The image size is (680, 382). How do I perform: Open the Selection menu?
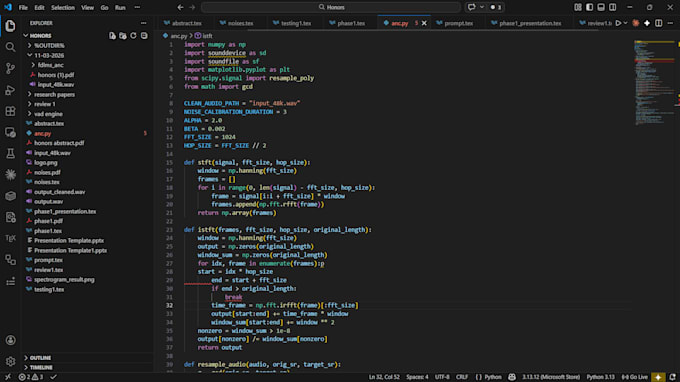(x=62, y=7)
